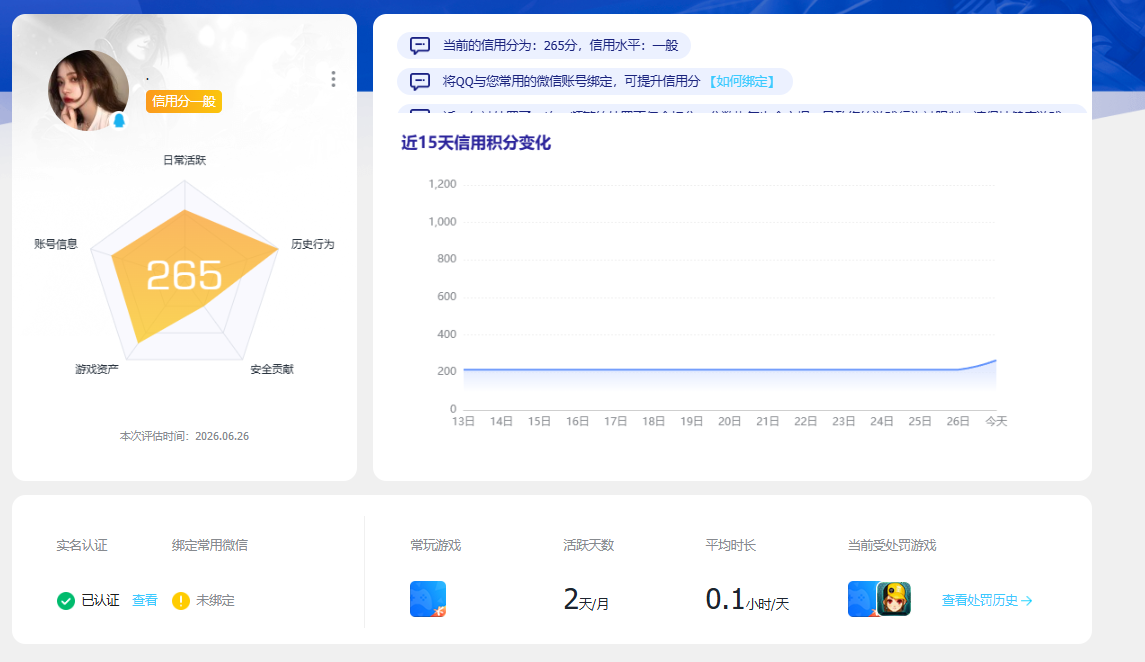The height and width of the screenshot is (662, 1145).
Task: Open 查看处罚历史 link
Action: click(x=987, y=600)
